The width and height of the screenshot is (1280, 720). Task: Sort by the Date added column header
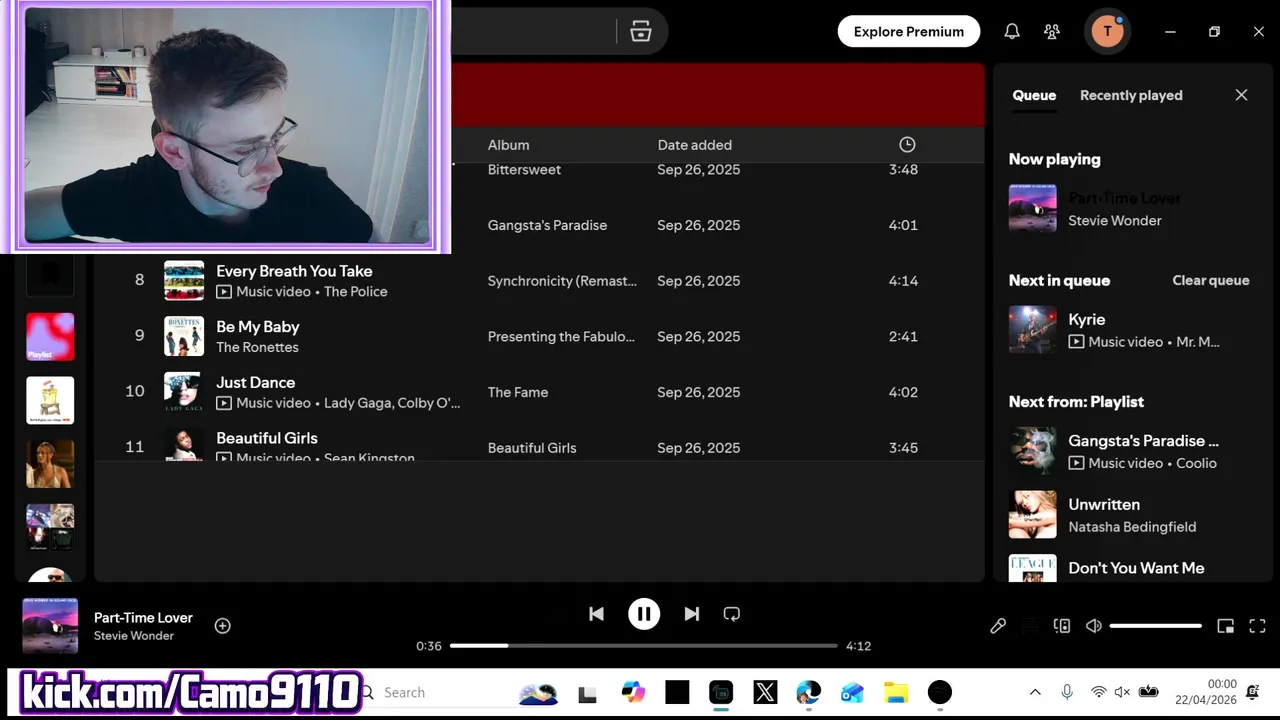(695, 145)
